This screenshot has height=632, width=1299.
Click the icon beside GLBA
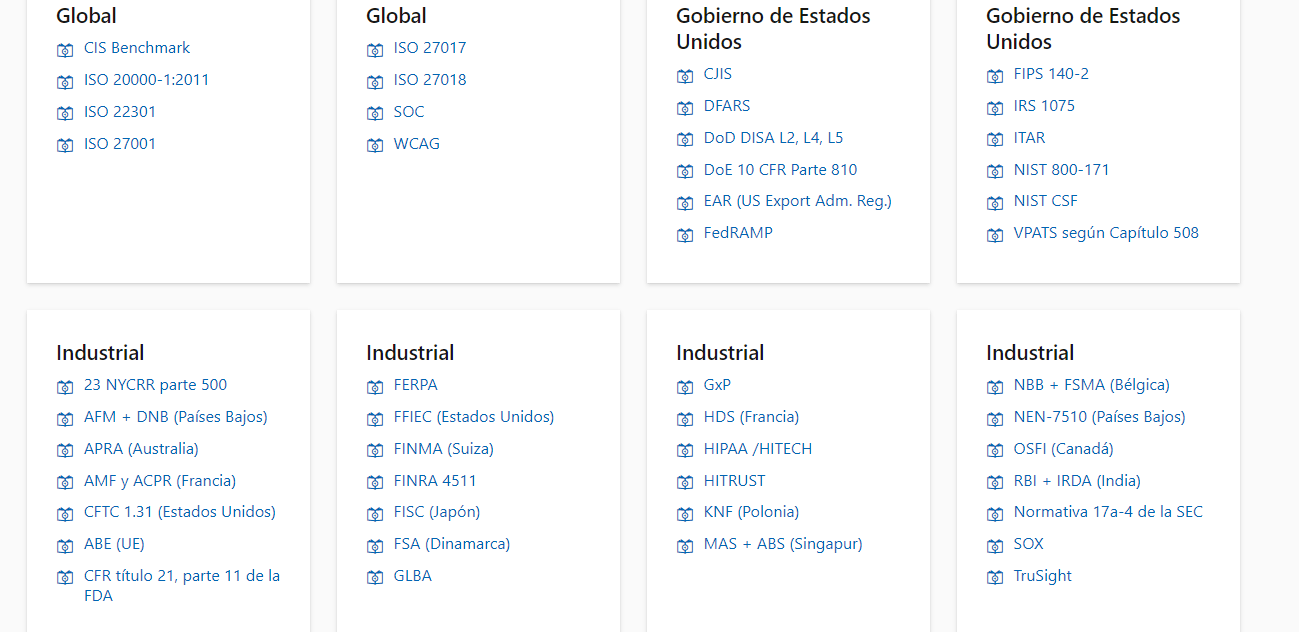pyautogui.click(x=375, y=578)
